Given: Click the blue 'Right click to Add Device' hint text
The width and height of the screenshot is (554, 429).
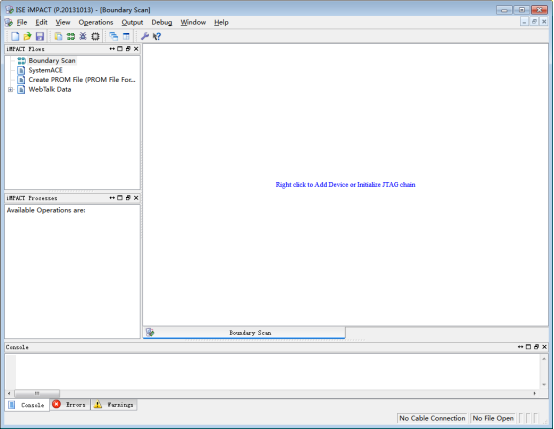Looking at the screenshot, I should click(x=345, y=184).
